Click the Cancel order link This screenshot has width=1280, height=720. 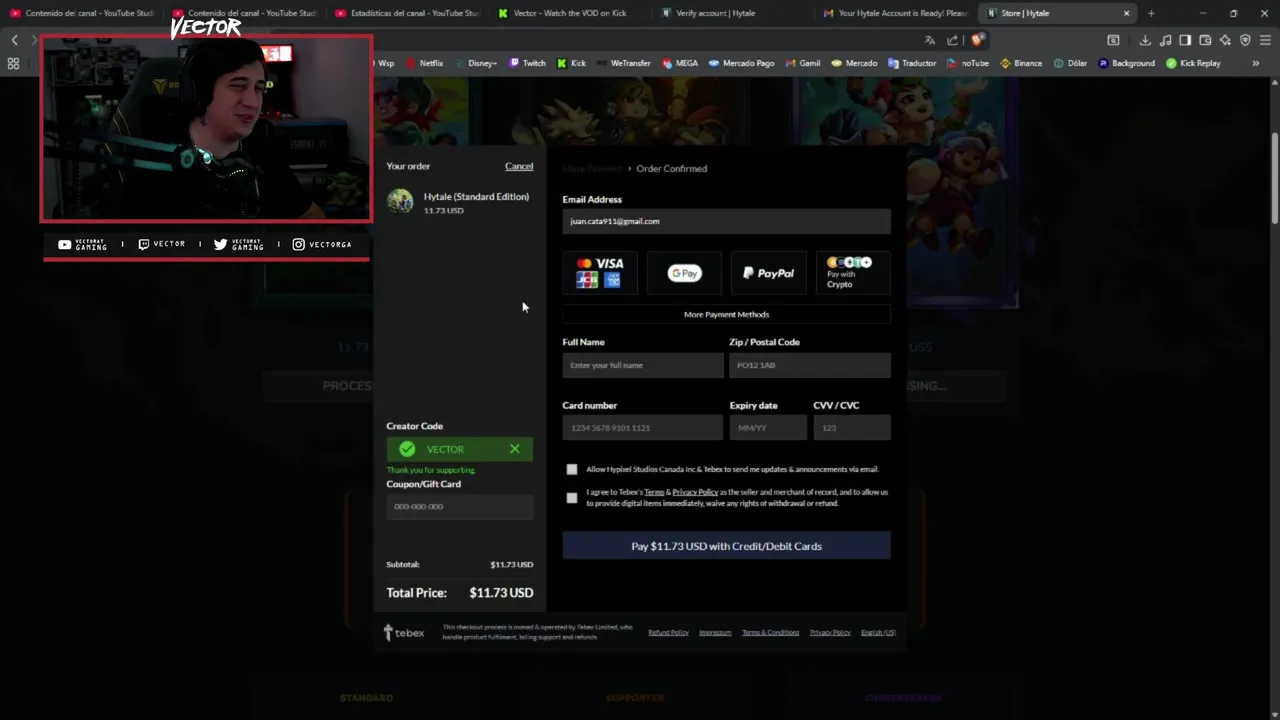click(519, 166)
